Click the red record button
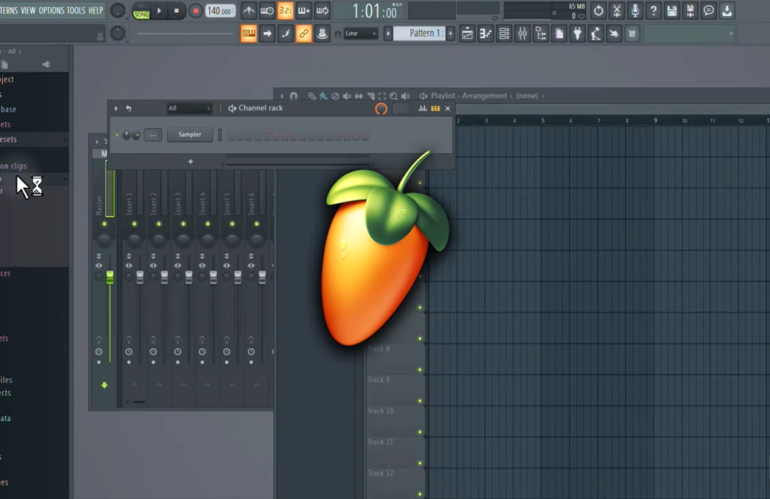Viewport: 770px width, 499px height. point(195,10)
